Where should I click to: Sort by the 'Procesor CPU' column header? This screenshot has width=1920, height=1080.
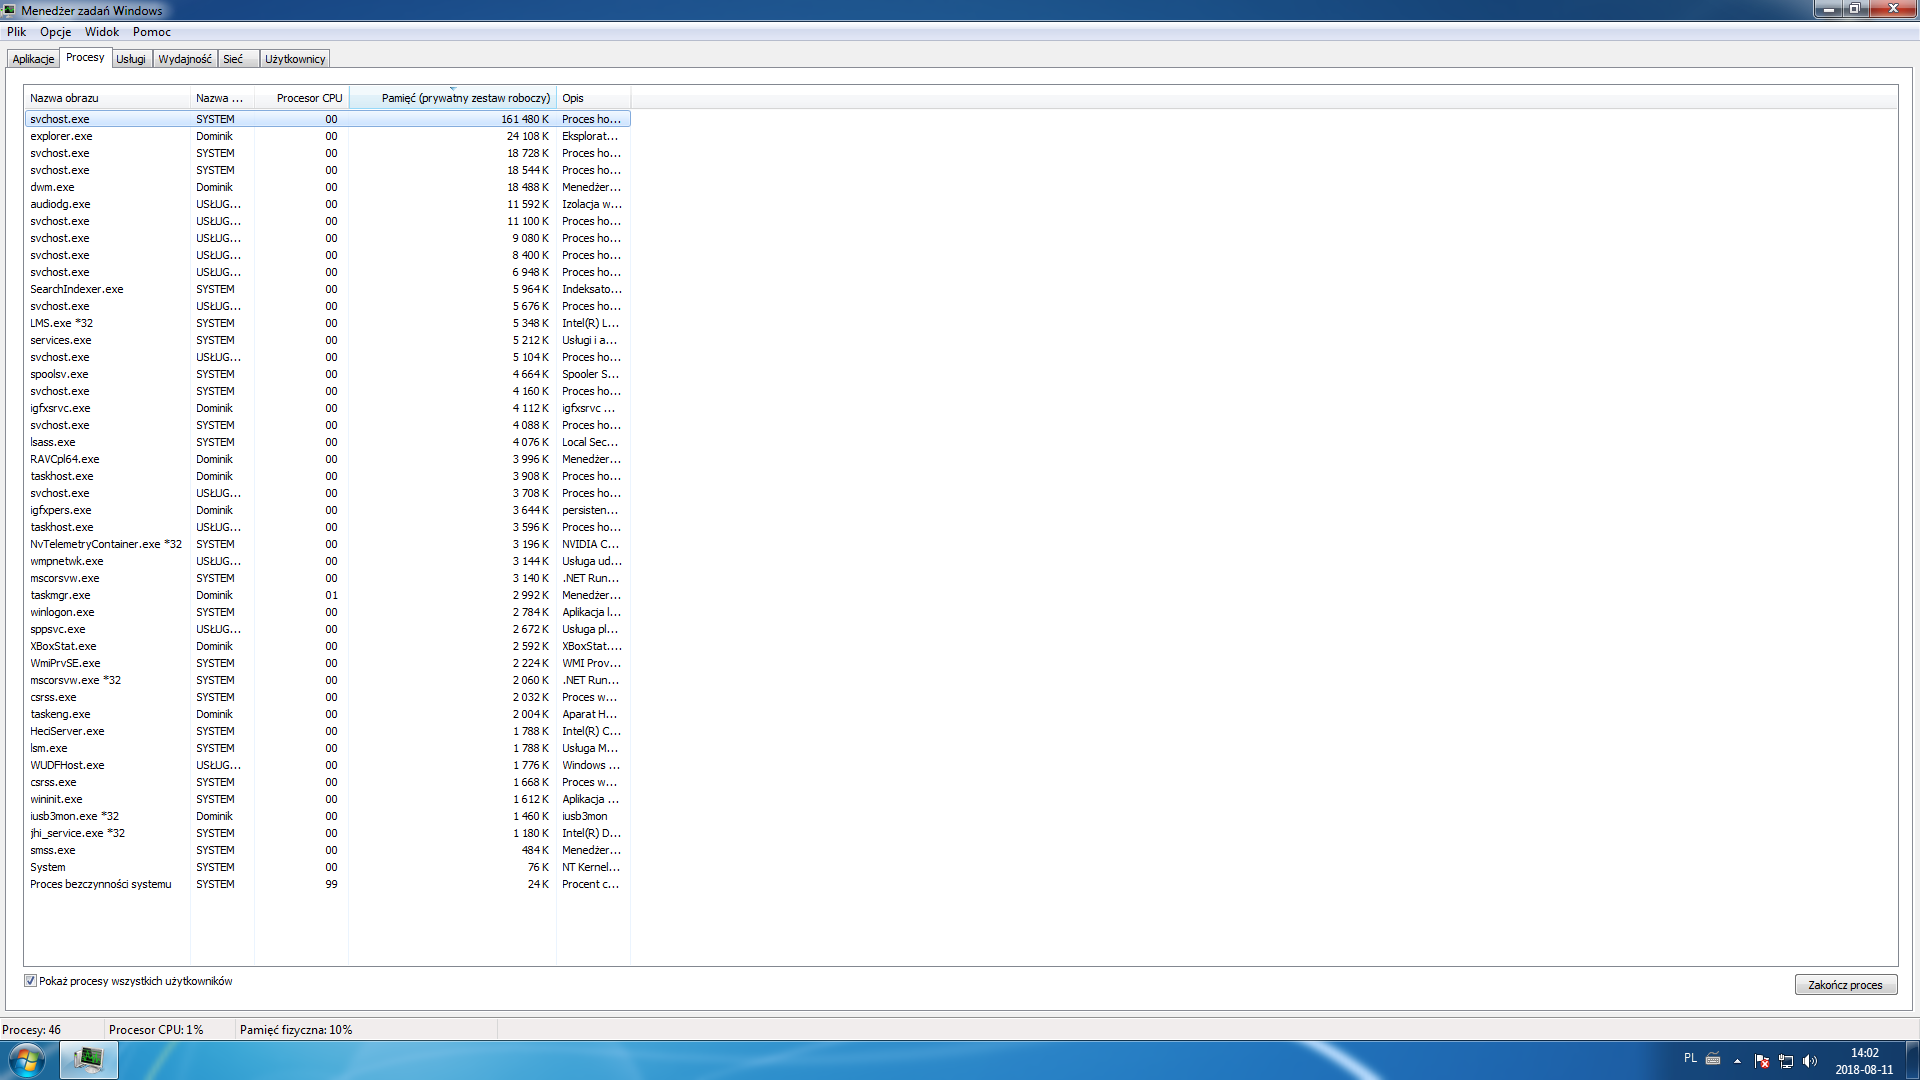coord(301,98)
